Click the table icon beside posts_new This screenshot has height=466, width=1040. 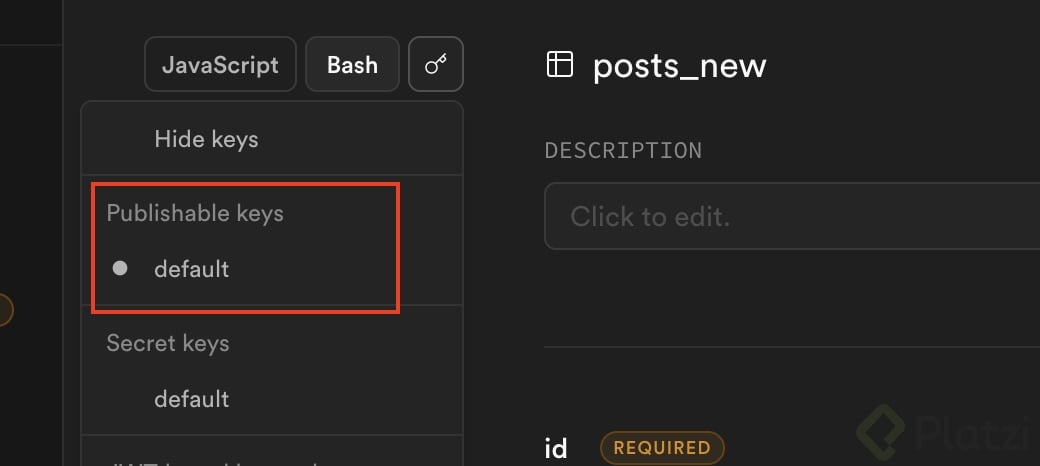tap(559, 65)
